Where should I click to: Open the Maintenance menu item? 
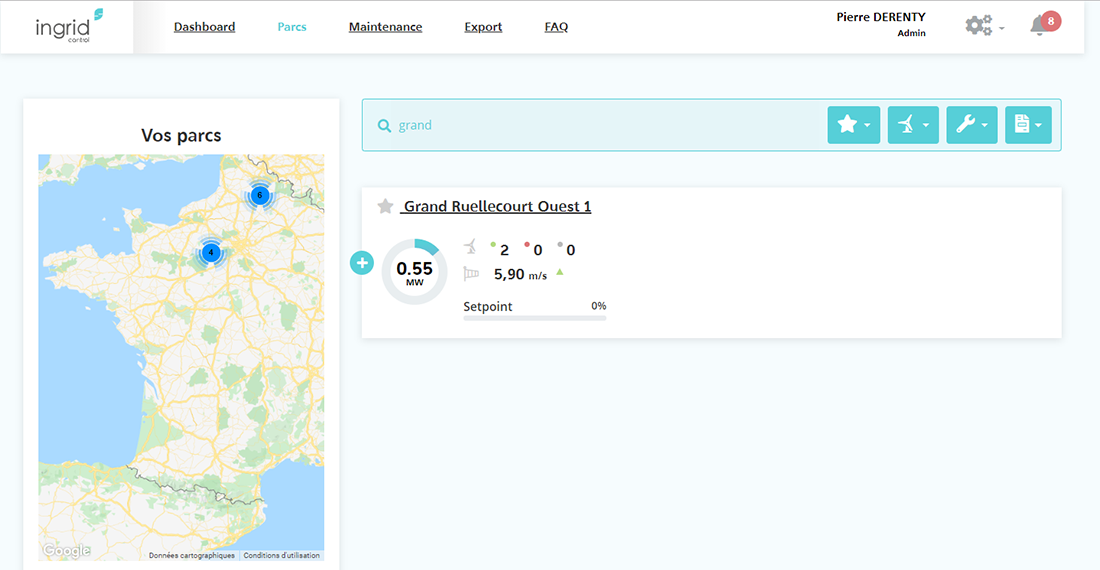click(385, 27)
